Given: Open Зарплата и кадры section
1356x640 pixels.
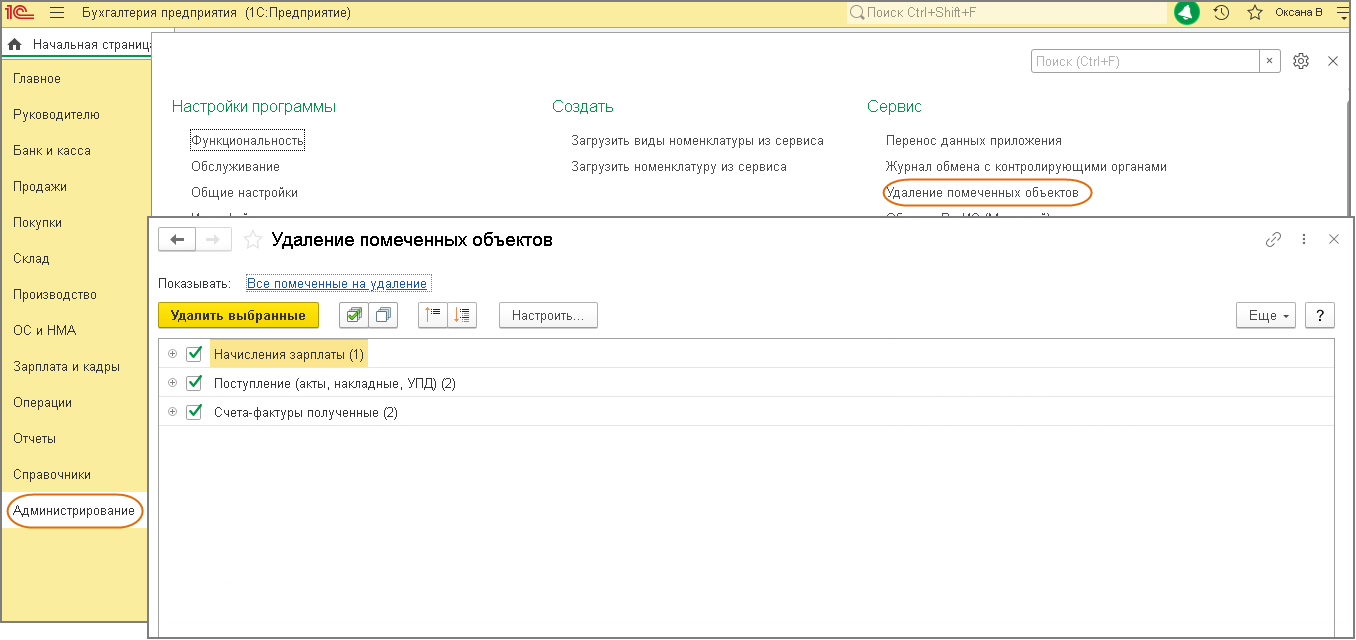Looking at the screenshot, I should tap(66, 367).
